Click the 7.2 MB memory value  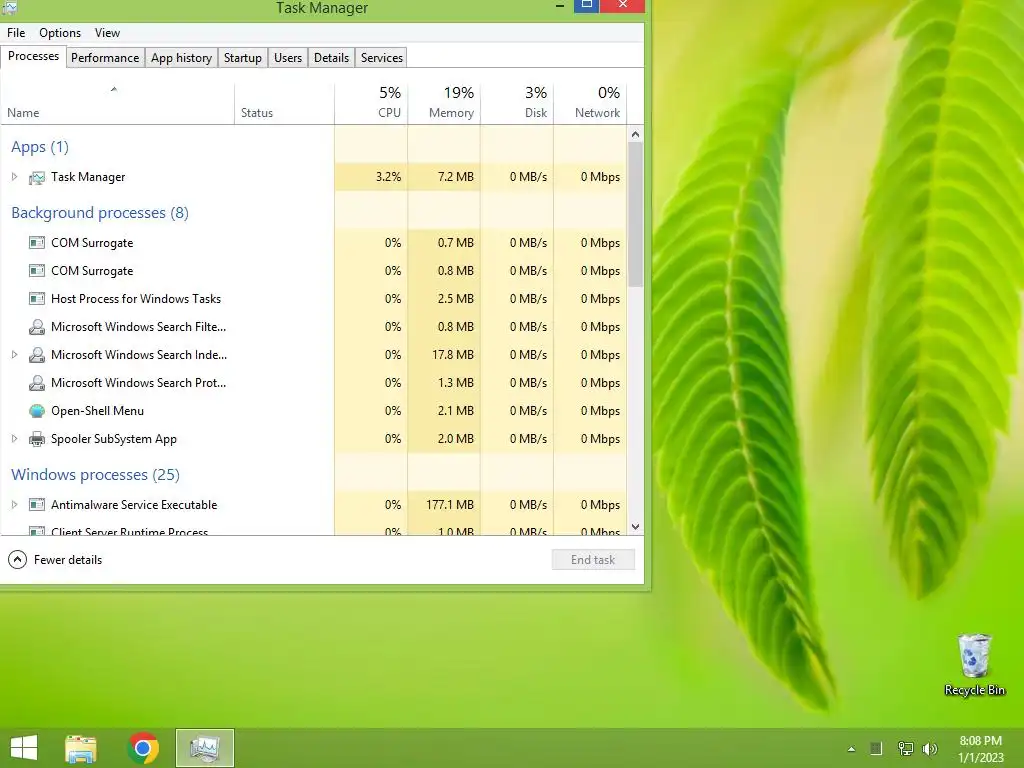(x=456, y=177)
